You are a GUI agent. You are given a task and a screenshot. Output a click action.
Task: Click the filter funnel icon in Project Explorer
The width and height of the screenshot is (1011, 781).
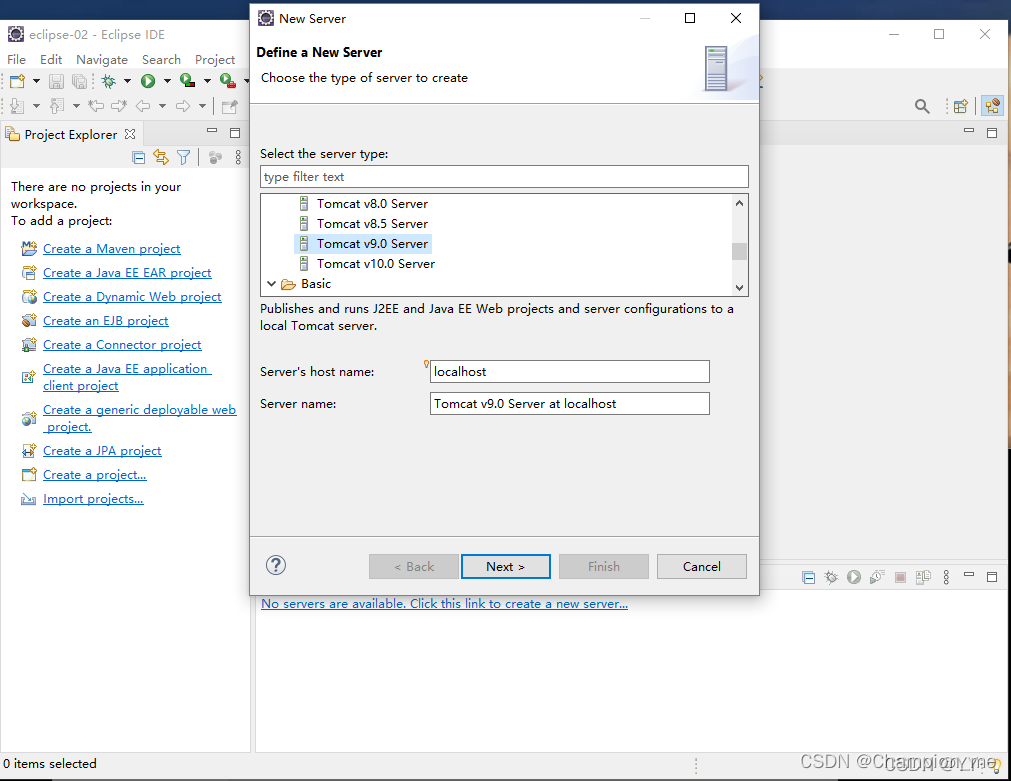tap(184, 157)
